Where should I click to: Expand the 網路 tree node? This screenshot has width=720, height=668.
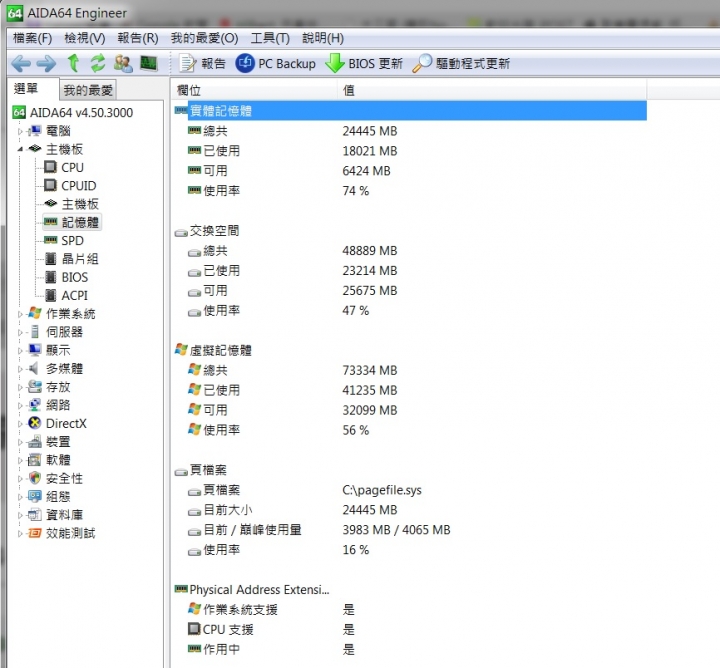click(x=20, y=405)
